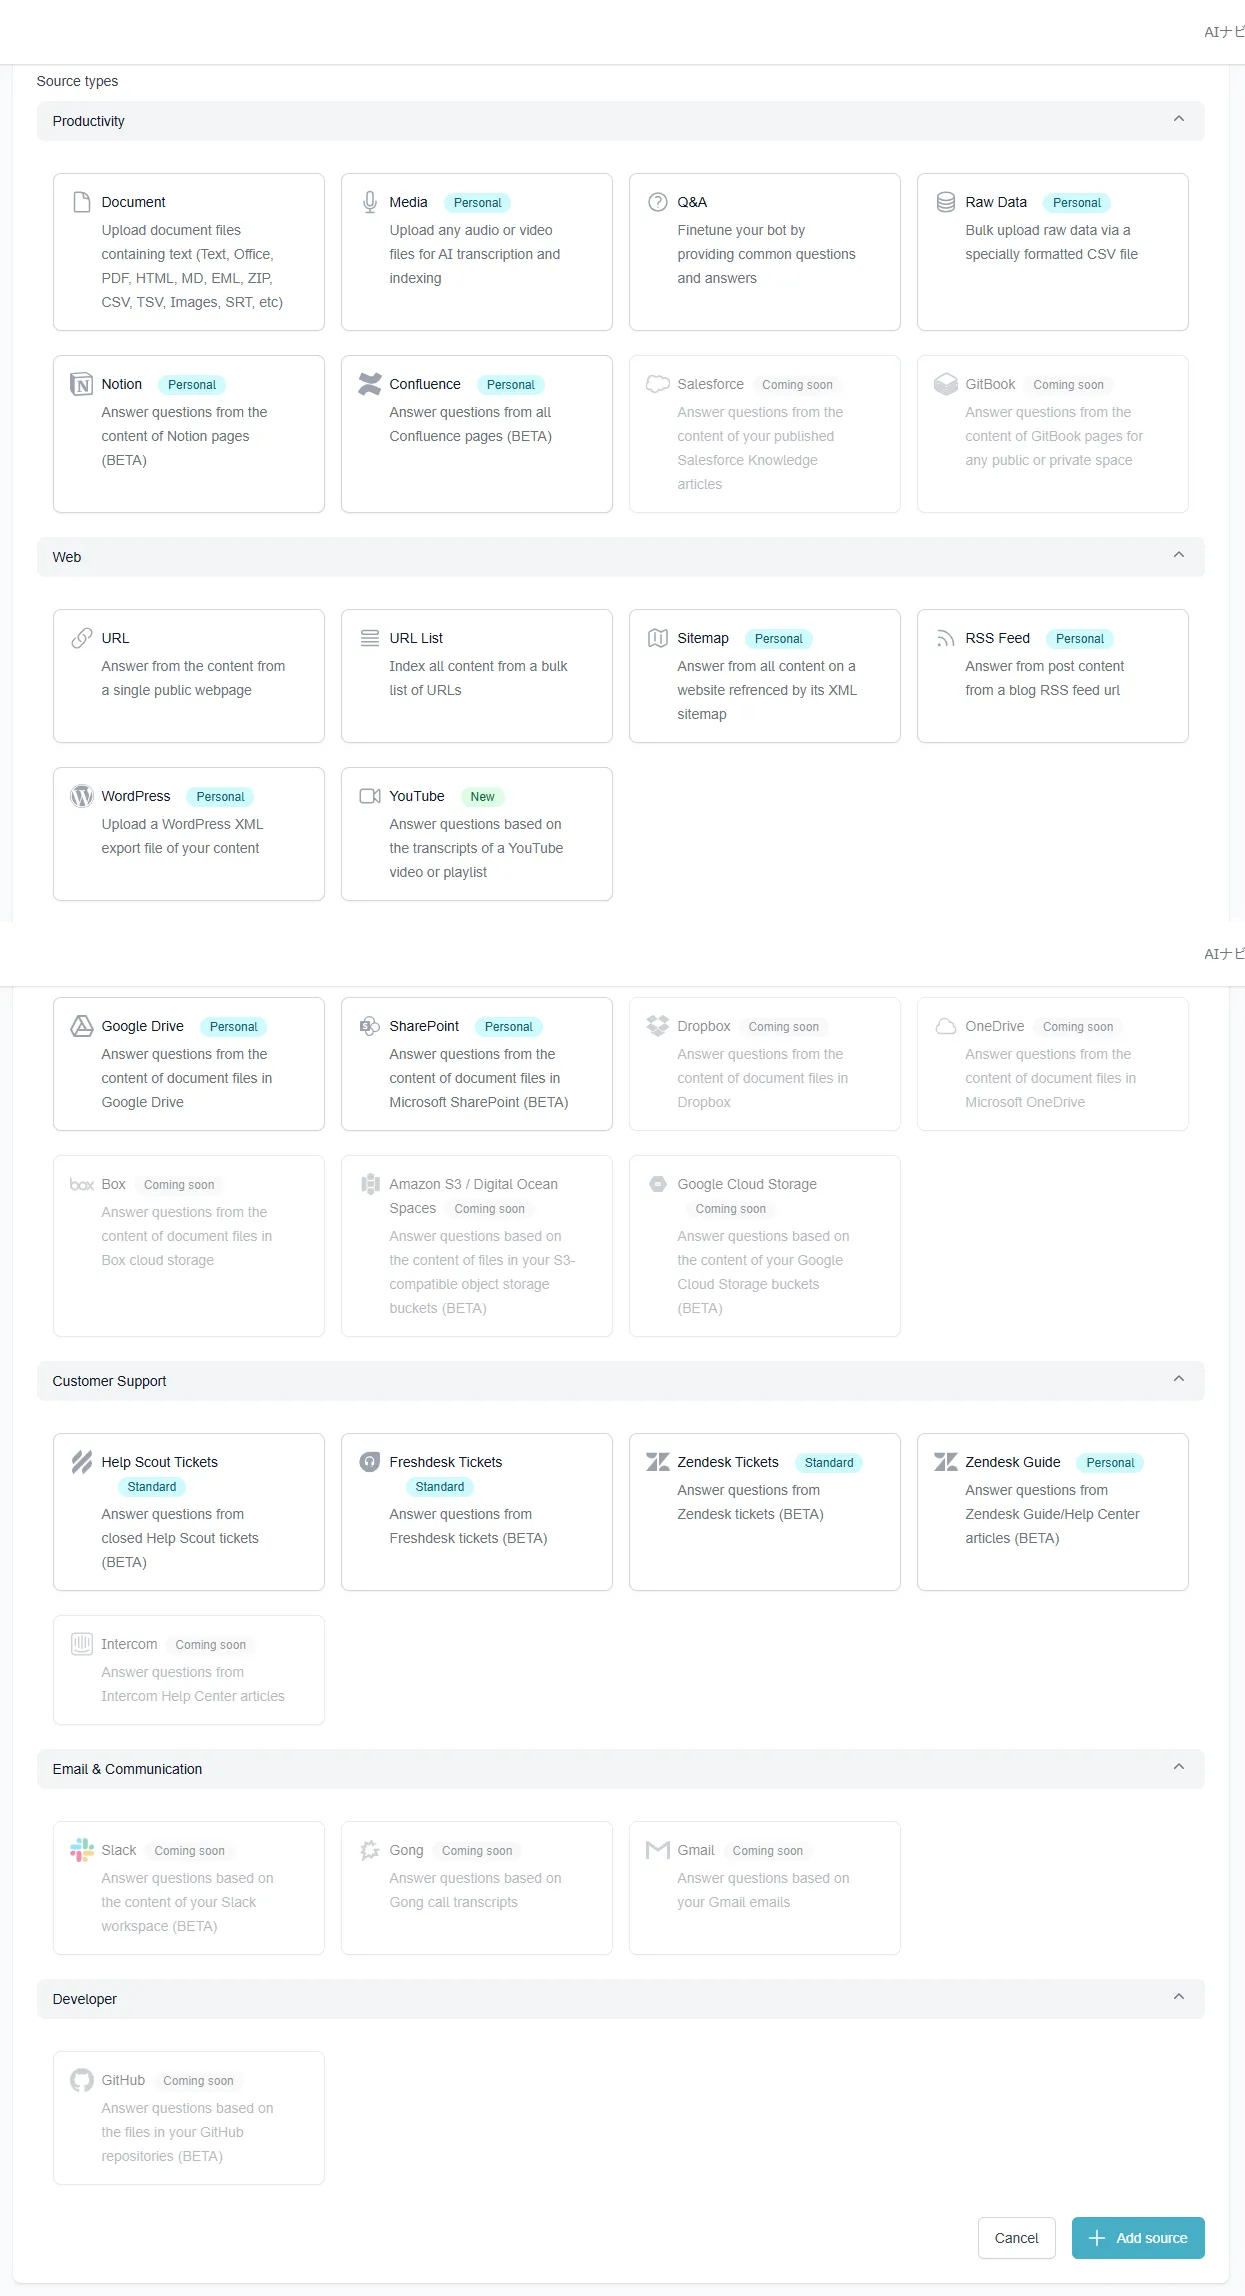Image resolution: width=1245 pixels, height=2296 pixels.
Task: Click the Intercom logo icon
Action: pos(82,1644)
